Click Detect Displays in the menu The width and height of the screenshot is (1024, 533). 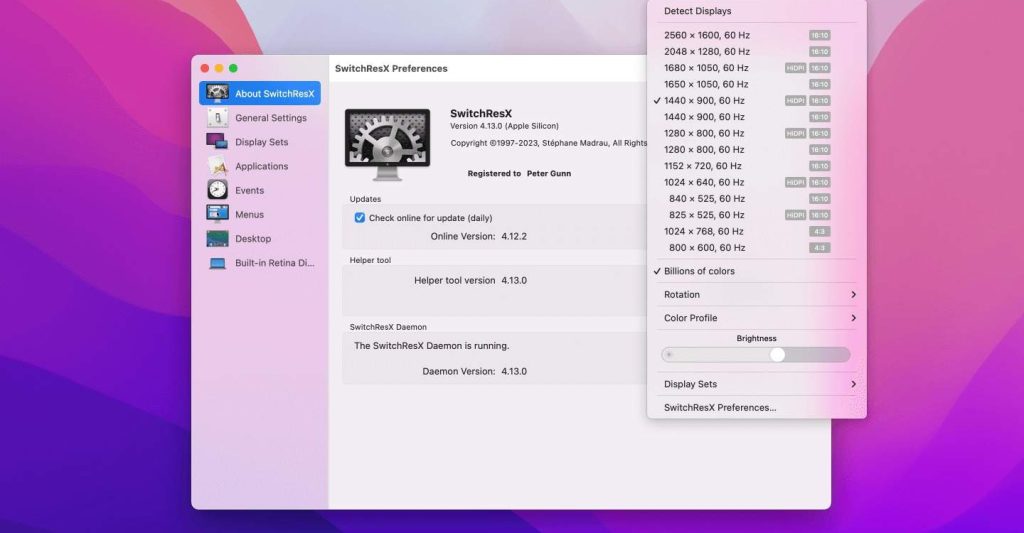click(x=697, y=11)
